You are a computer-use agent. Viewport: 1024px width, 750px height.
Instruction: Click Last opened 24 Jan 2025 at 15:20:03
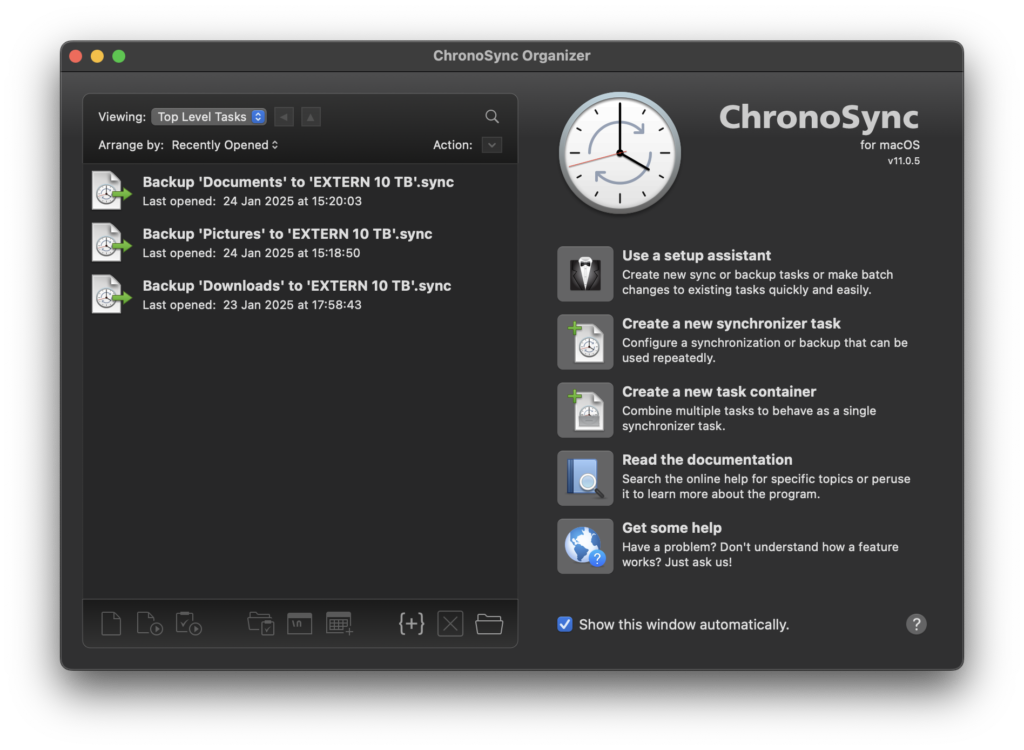point(252,201)
